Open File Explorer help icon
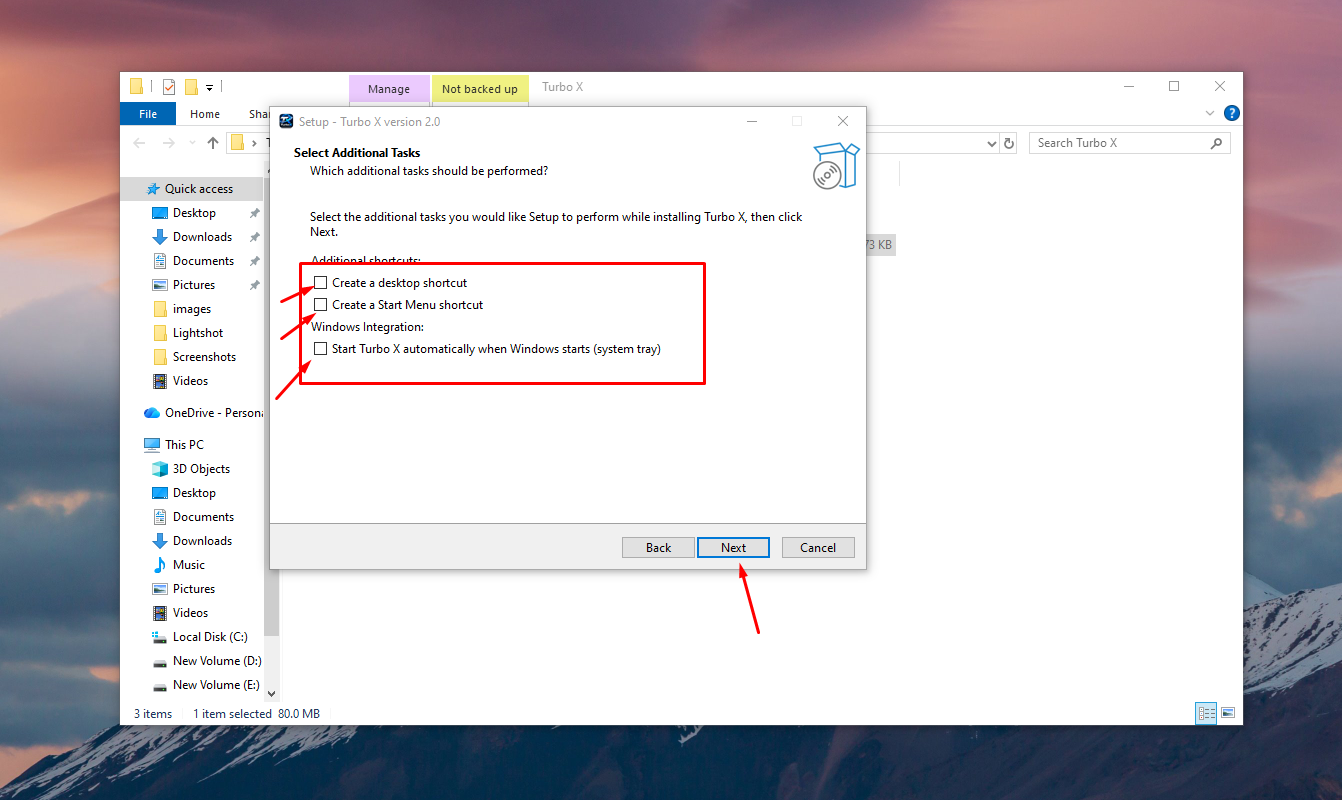The height and width of the screenshot is (800, 1342). point(1232,113)
